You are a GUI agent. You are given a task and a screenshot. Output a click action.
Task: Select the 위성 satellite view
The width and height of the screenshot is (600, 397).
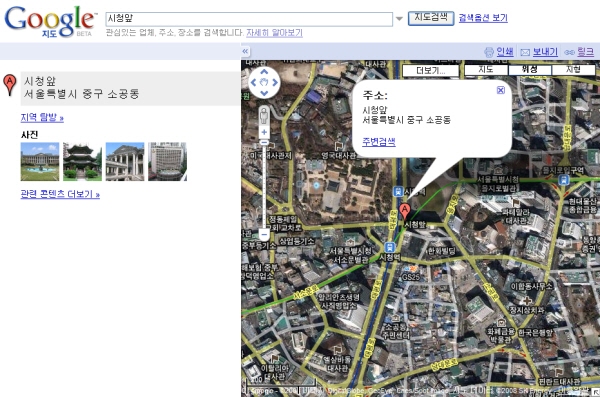click(530, 70)
